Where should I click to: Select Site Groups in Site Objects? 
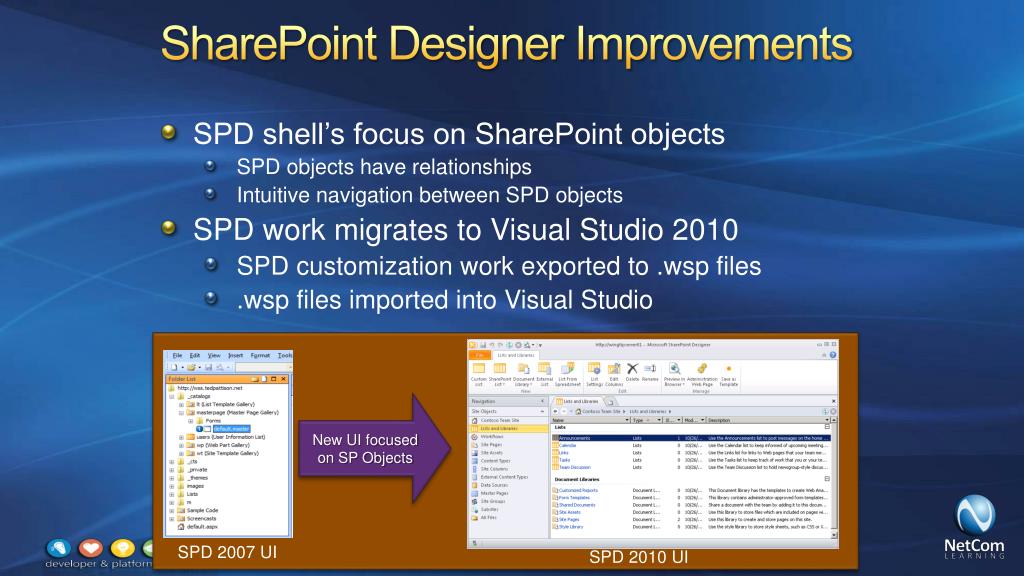tap(492, 502)
